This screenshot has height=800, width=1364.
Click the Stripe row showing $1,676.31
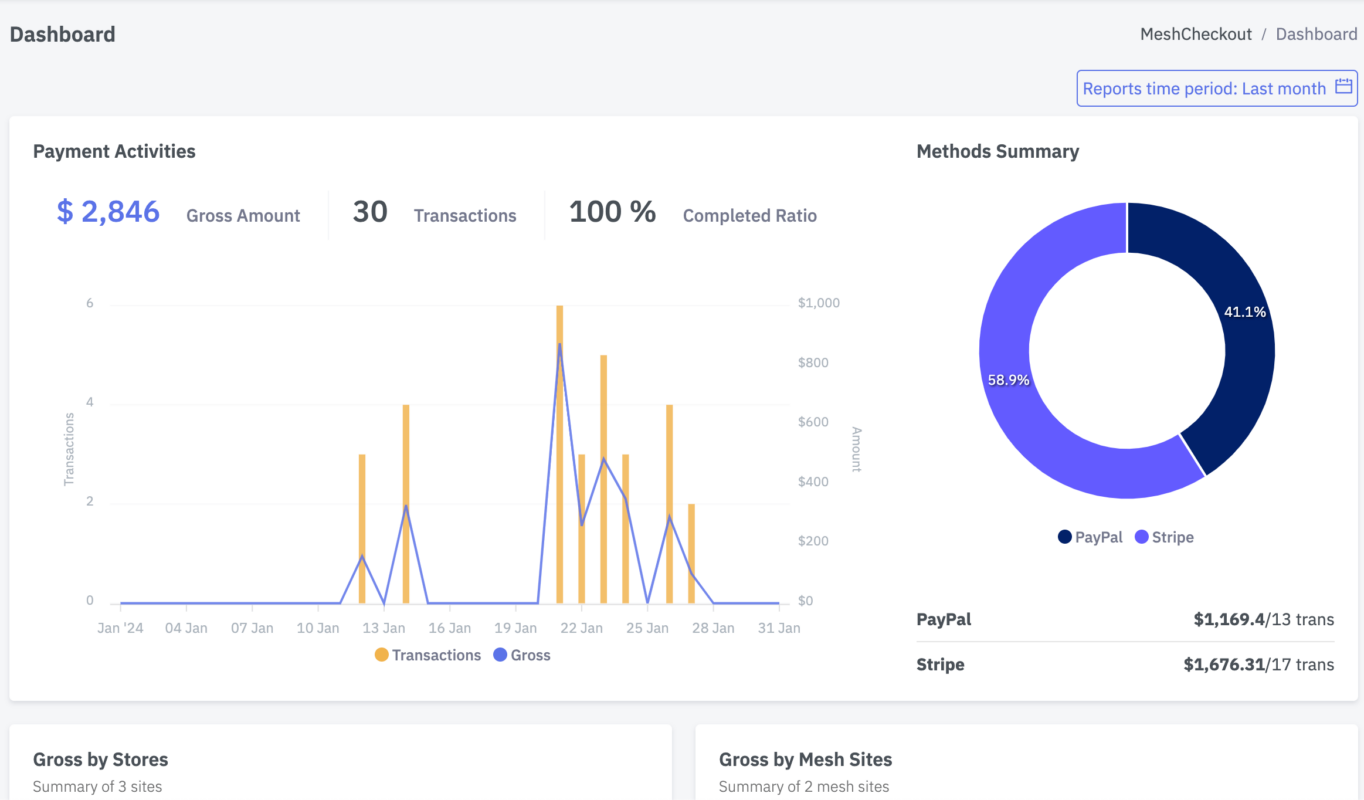pos(1125,664)
